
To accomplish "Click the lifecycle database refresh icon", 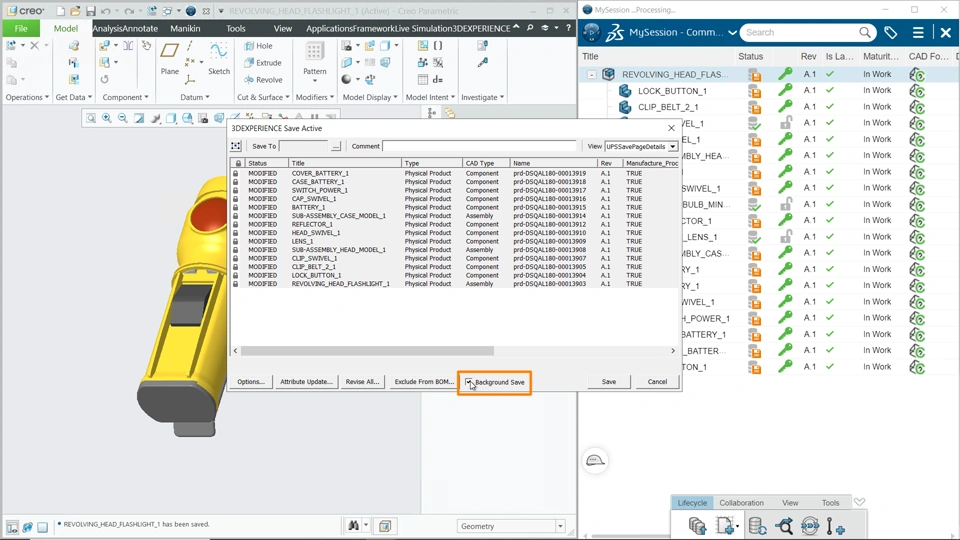I will tap(757, 526).
